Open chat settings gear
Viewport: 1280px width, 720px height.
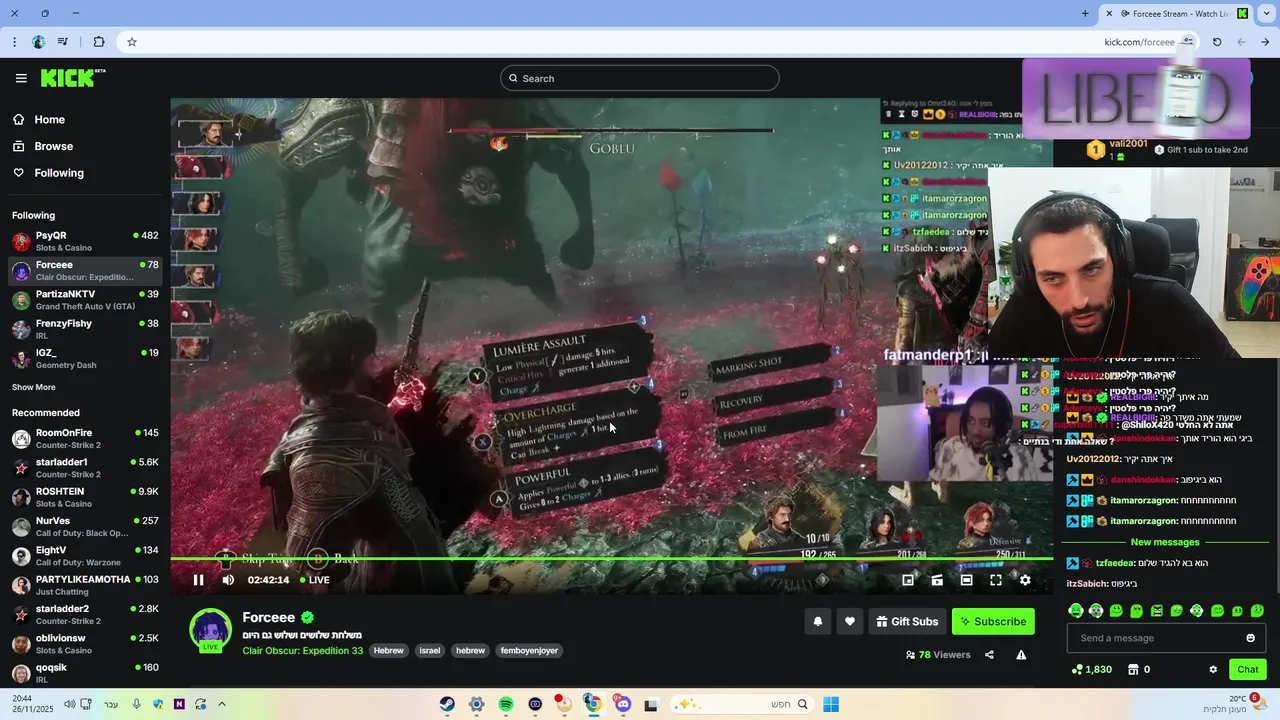[x=1213, y=669]
